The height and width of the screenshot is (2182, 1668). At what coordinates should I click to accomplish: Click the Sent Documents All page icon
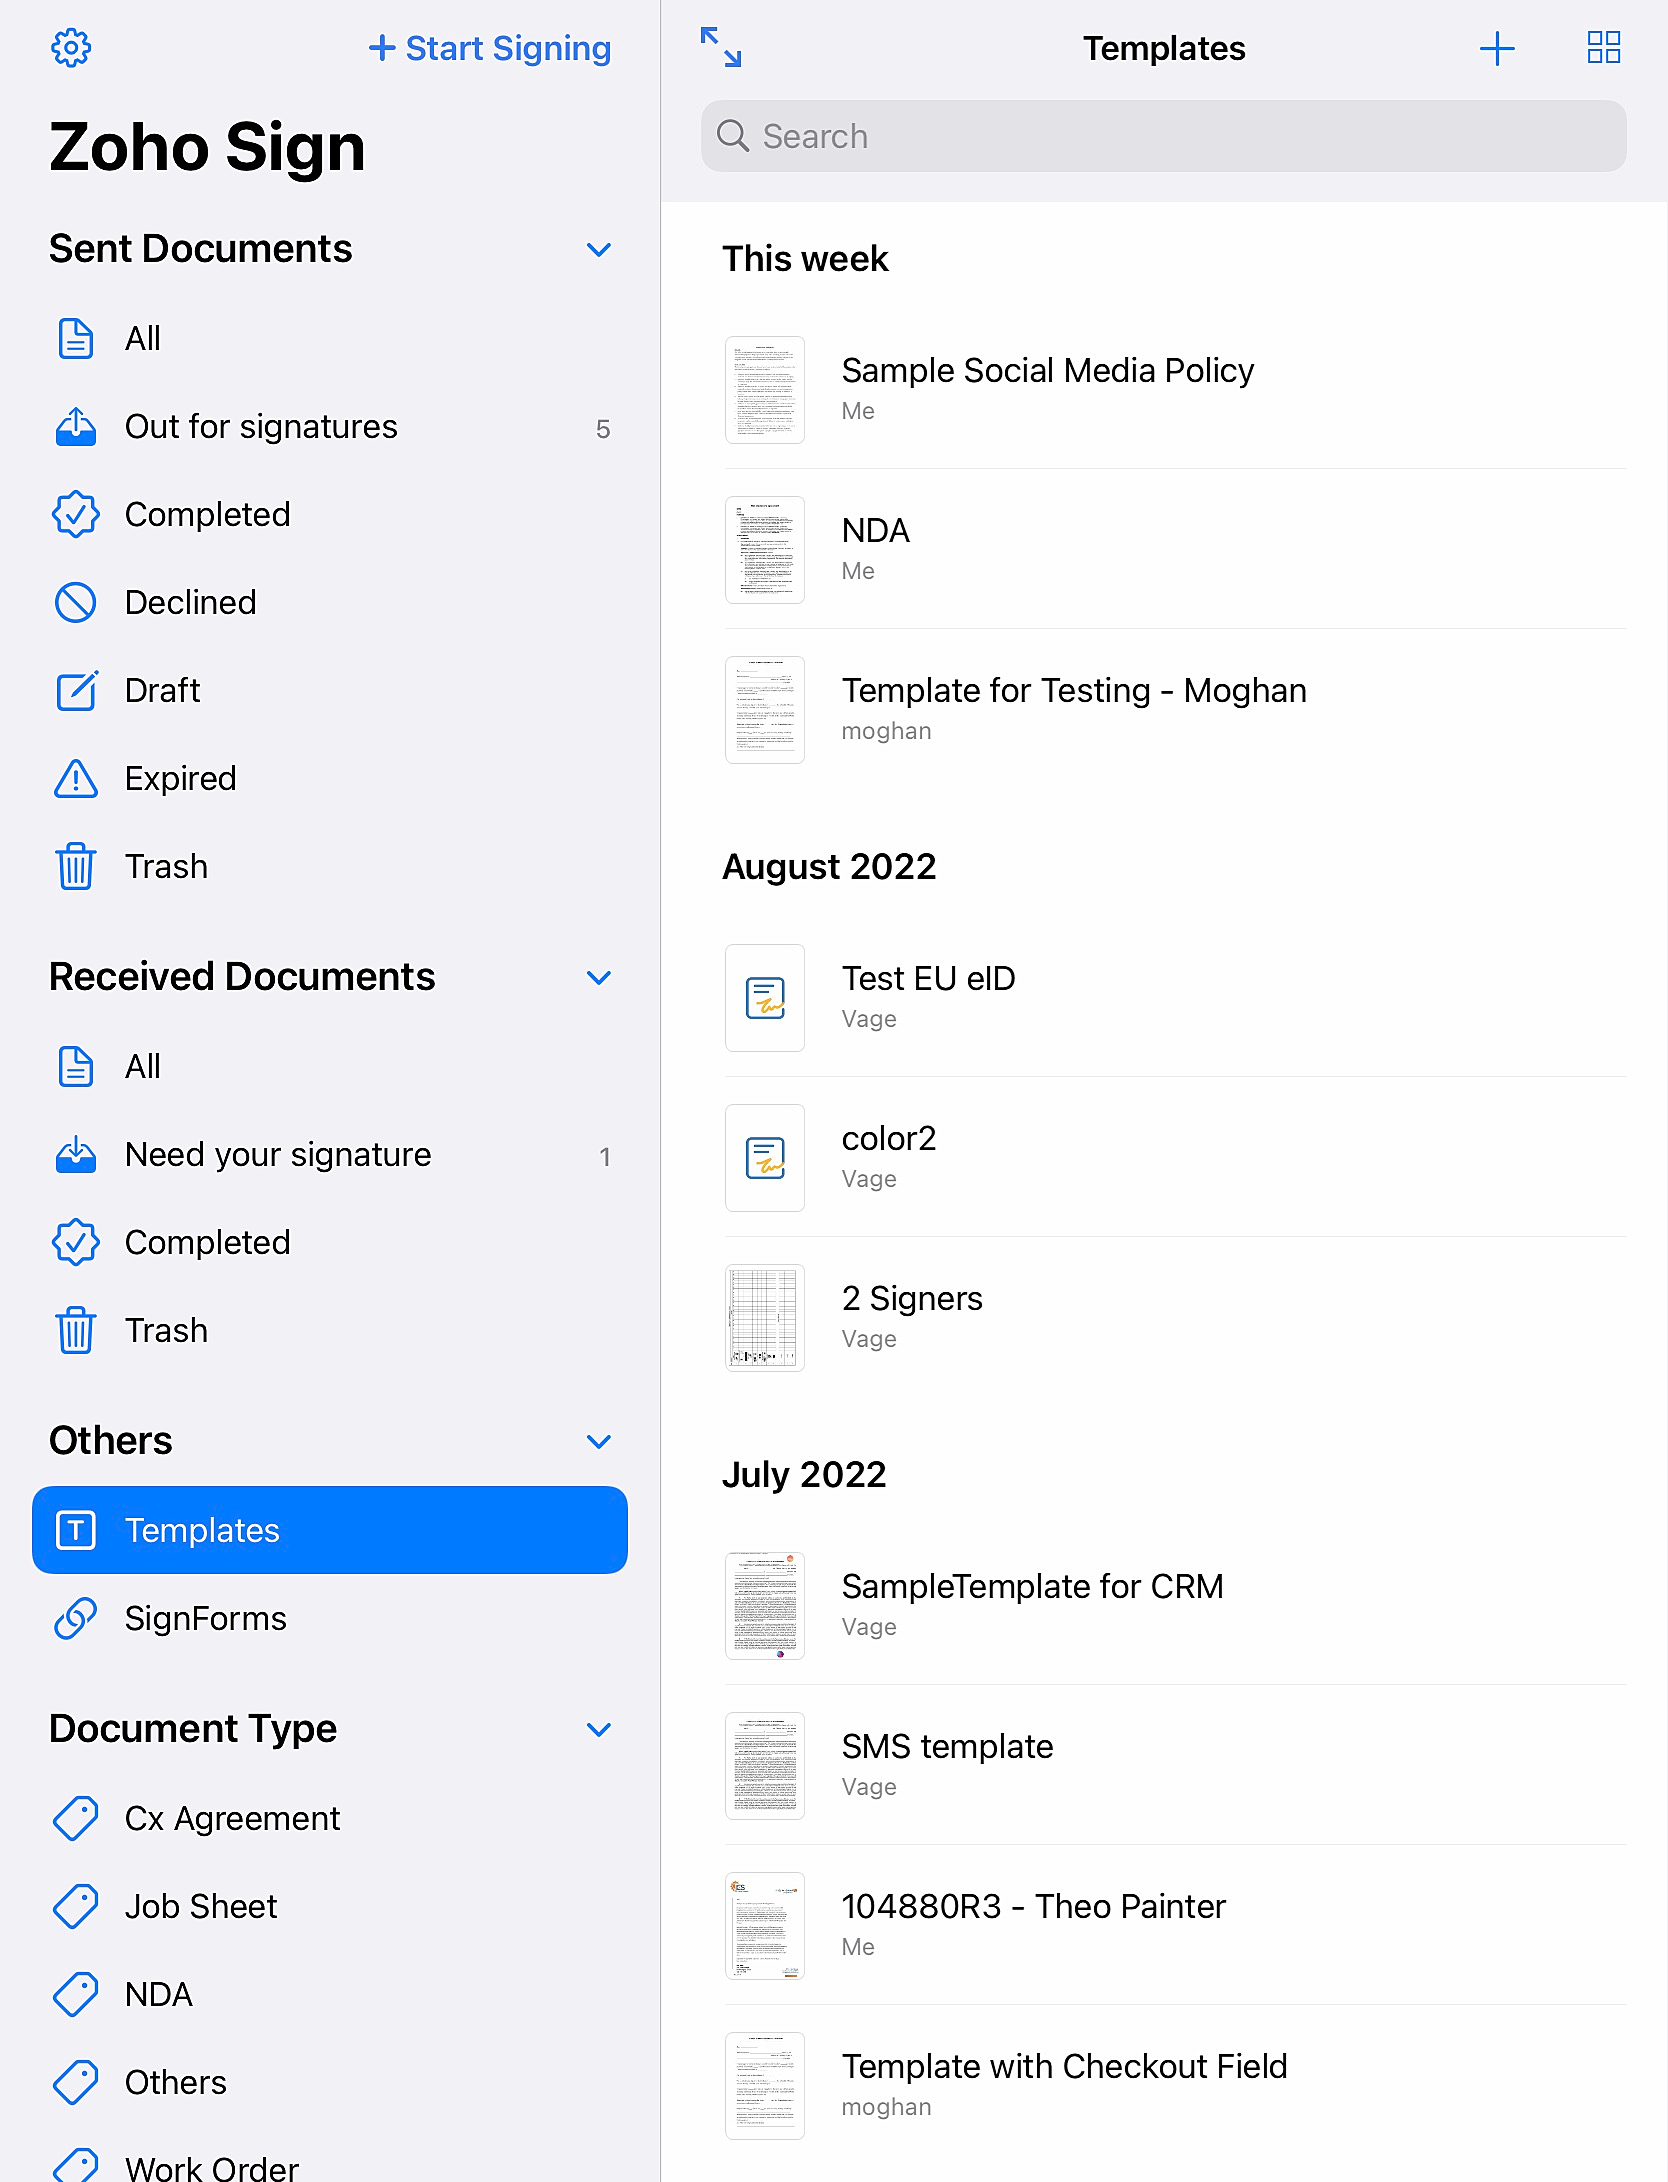[76, 339]
